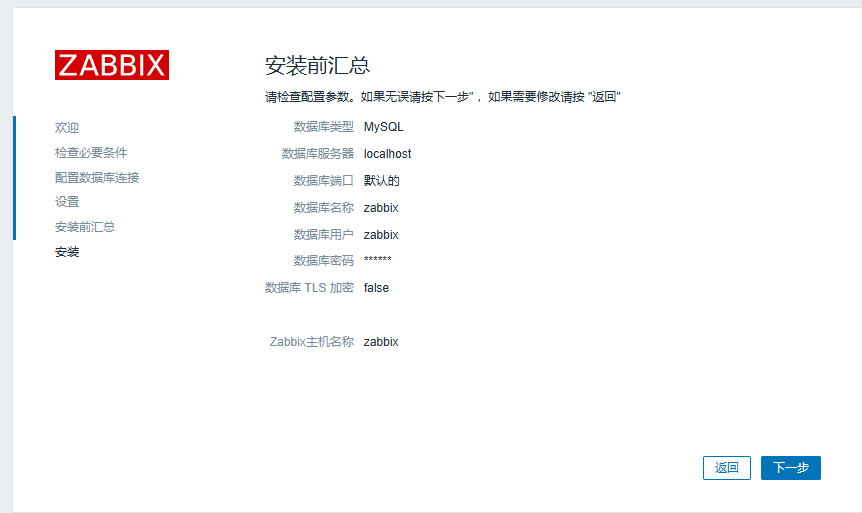Select the 安装 step in sidebar
Screen dimensions: 862x513
[67, 252]
